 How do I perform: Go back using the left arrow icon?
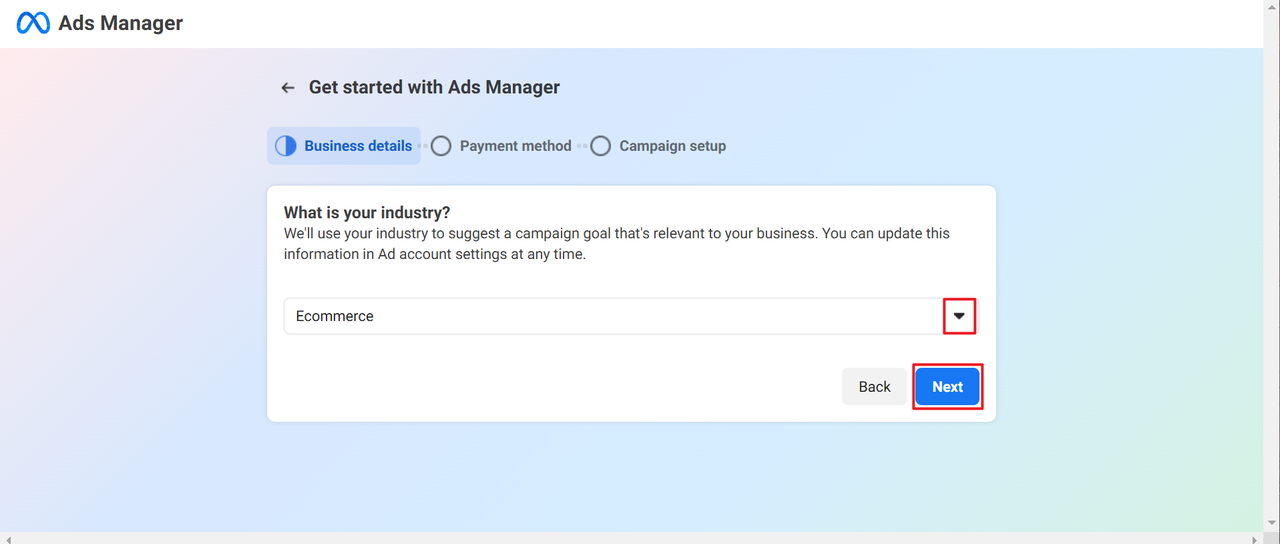(x=288, y=88)
